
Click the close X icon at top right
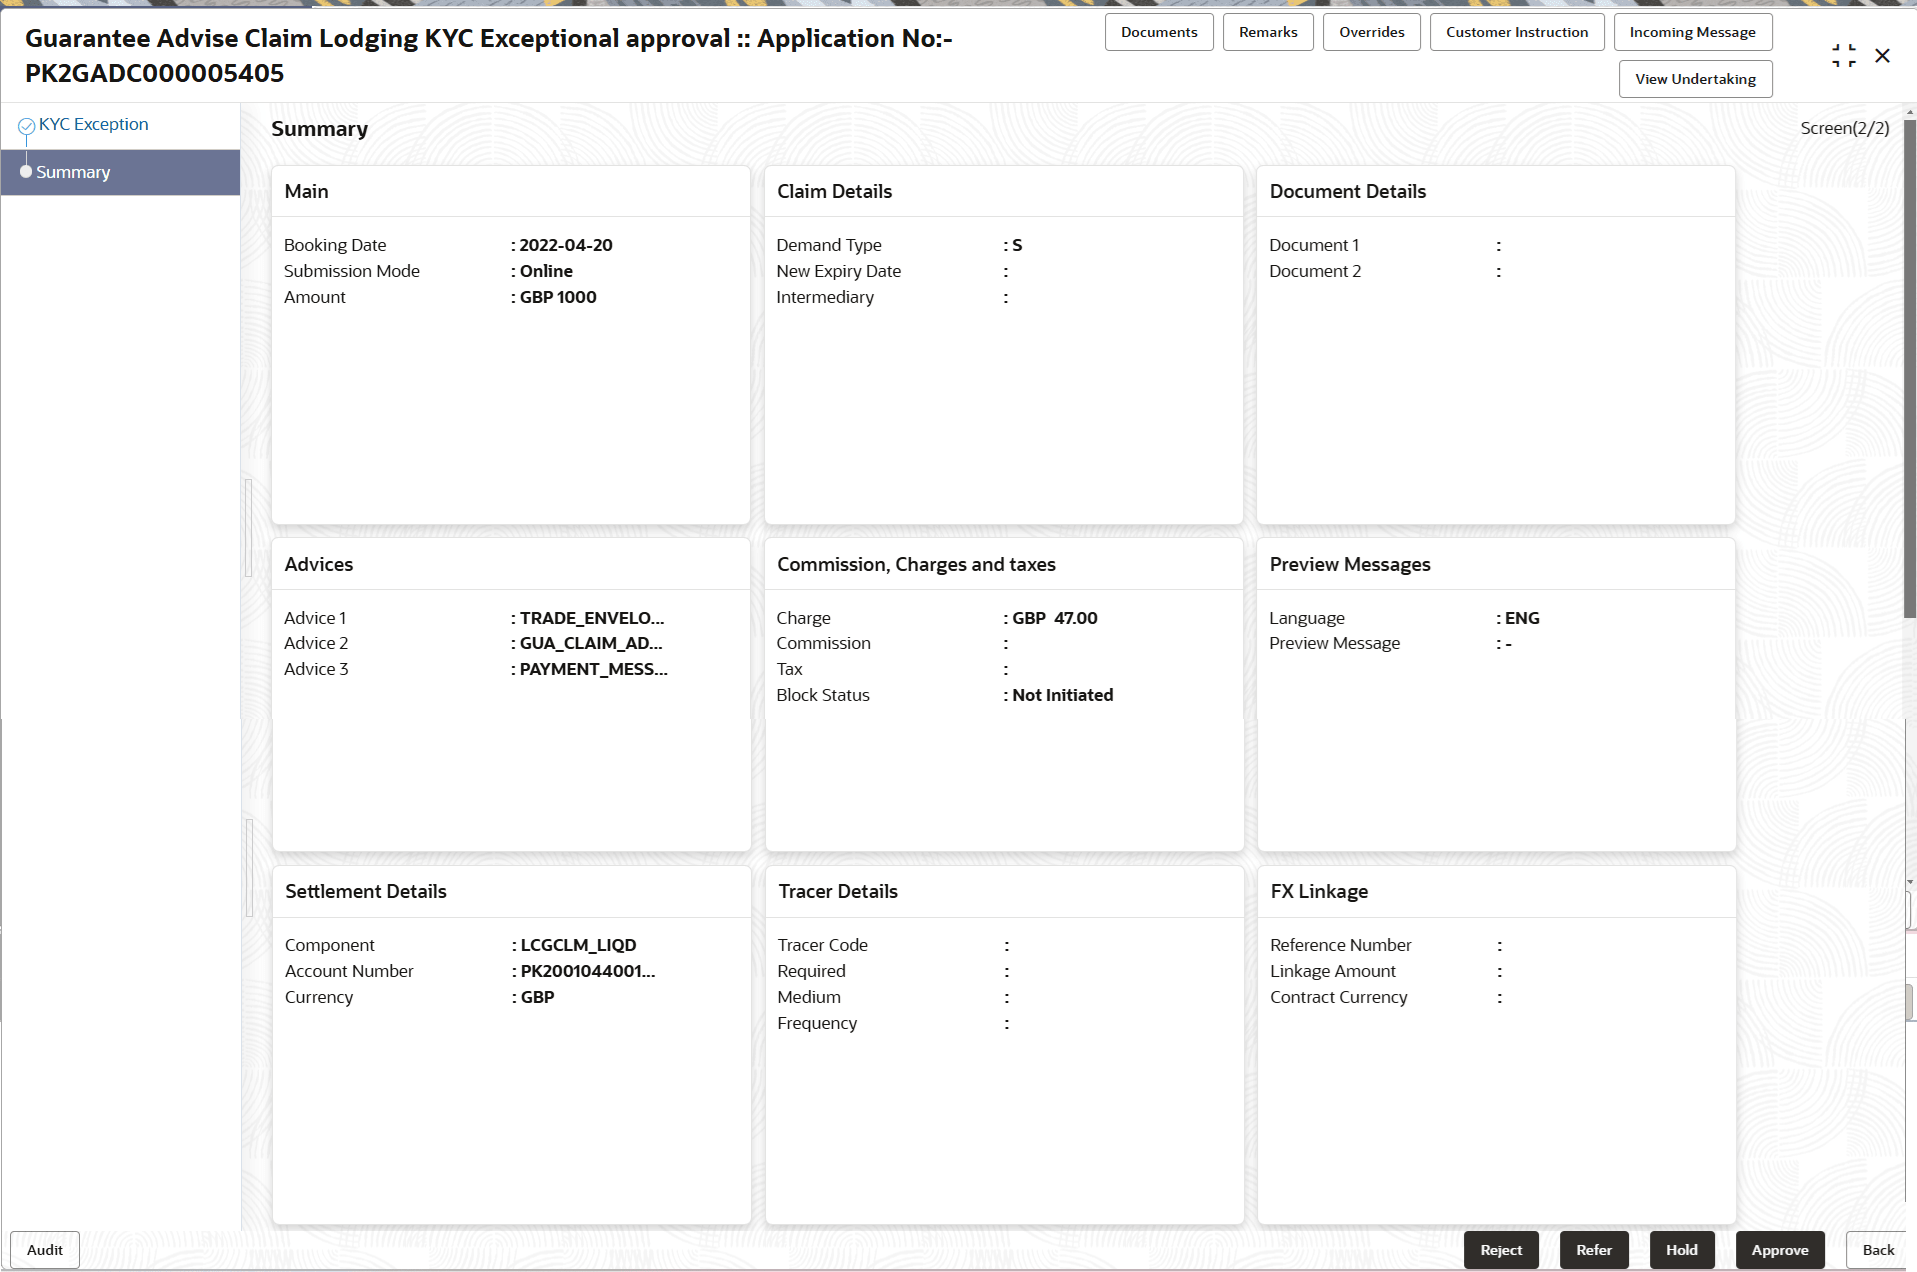[x=1883, y=56]
